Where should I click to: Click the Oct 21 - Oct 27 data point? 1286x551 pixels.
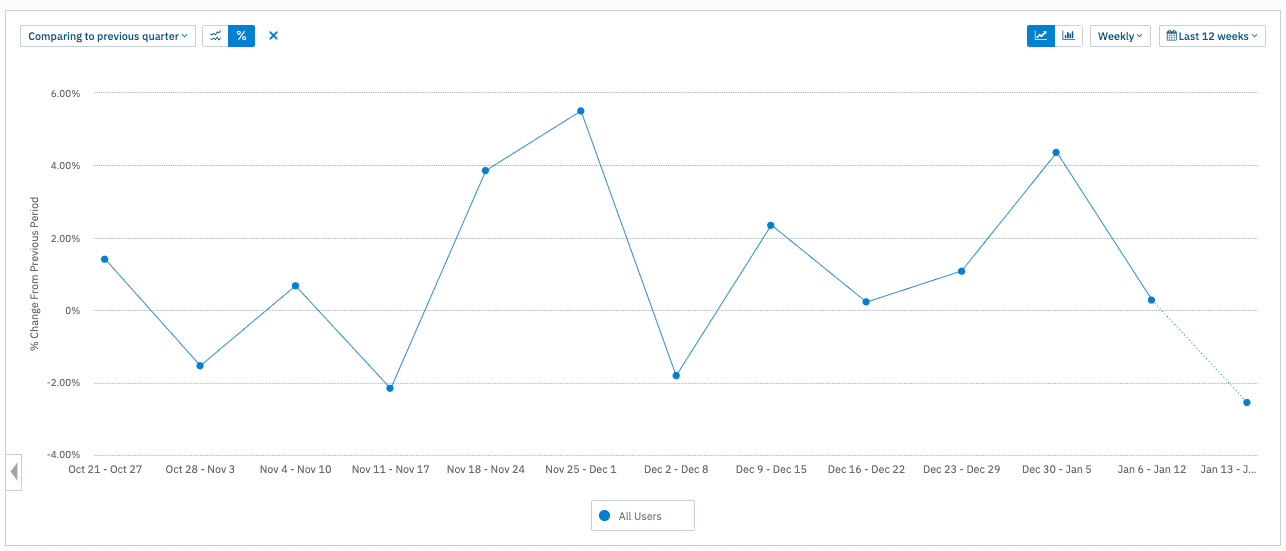tap(104, 259)
